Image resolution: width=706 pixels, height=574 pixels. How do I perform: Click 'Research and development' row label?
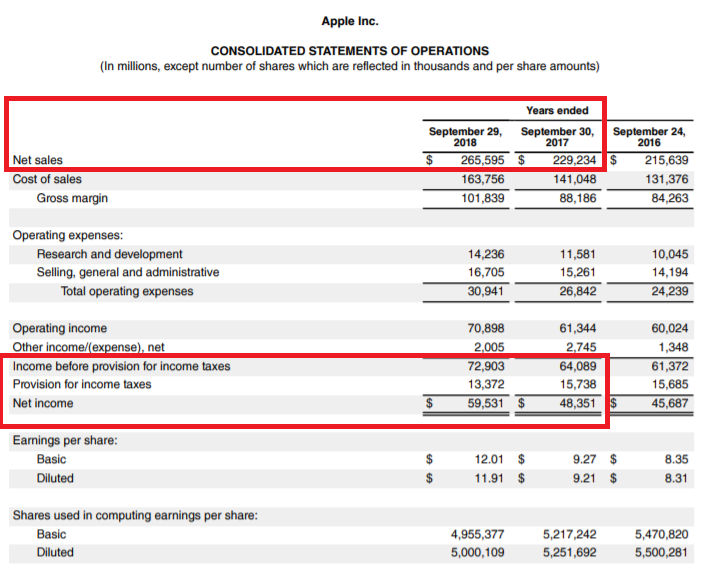(x=109, y=254)
